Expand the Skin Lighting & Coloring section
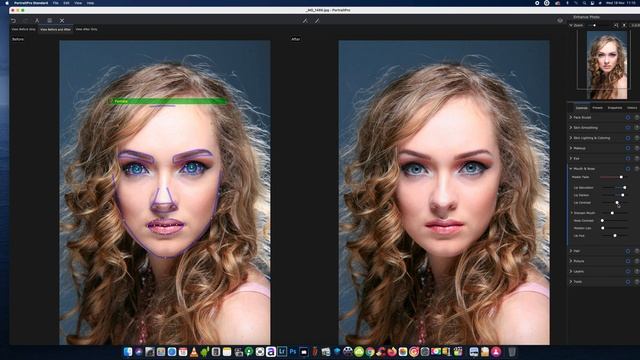This screenshot has width=640, height=360. [x=571, y=138]
